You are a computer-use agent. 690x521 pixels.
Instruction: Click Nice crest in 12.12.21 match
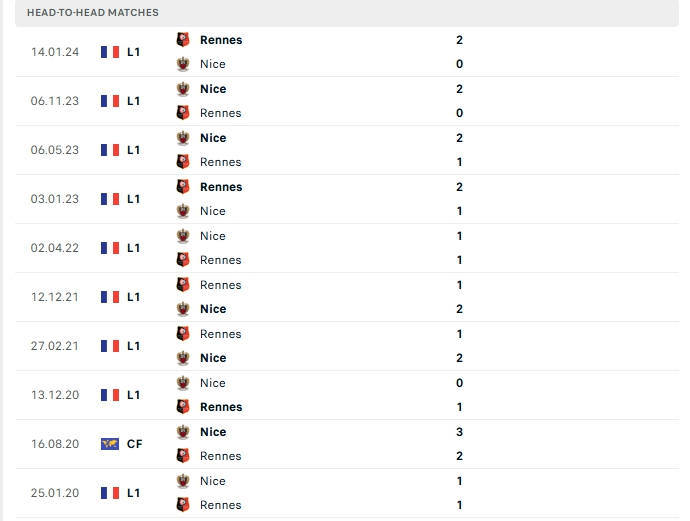pos(182,309)
